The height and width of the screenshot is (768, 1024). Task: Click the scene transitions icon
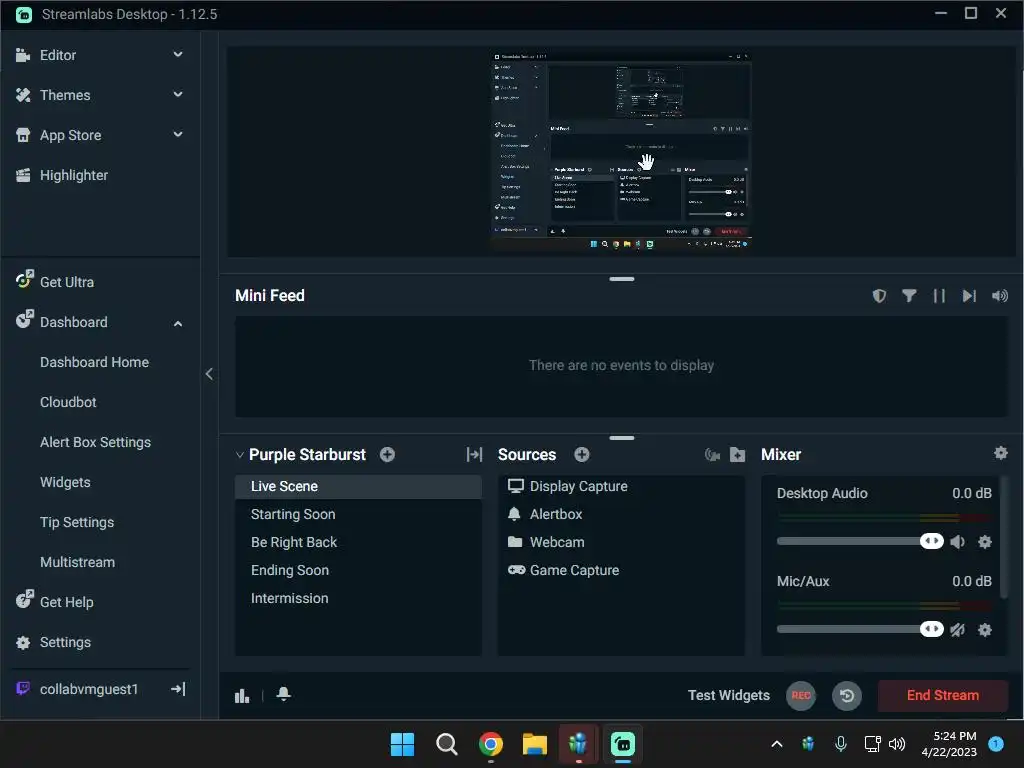(474, 455)
